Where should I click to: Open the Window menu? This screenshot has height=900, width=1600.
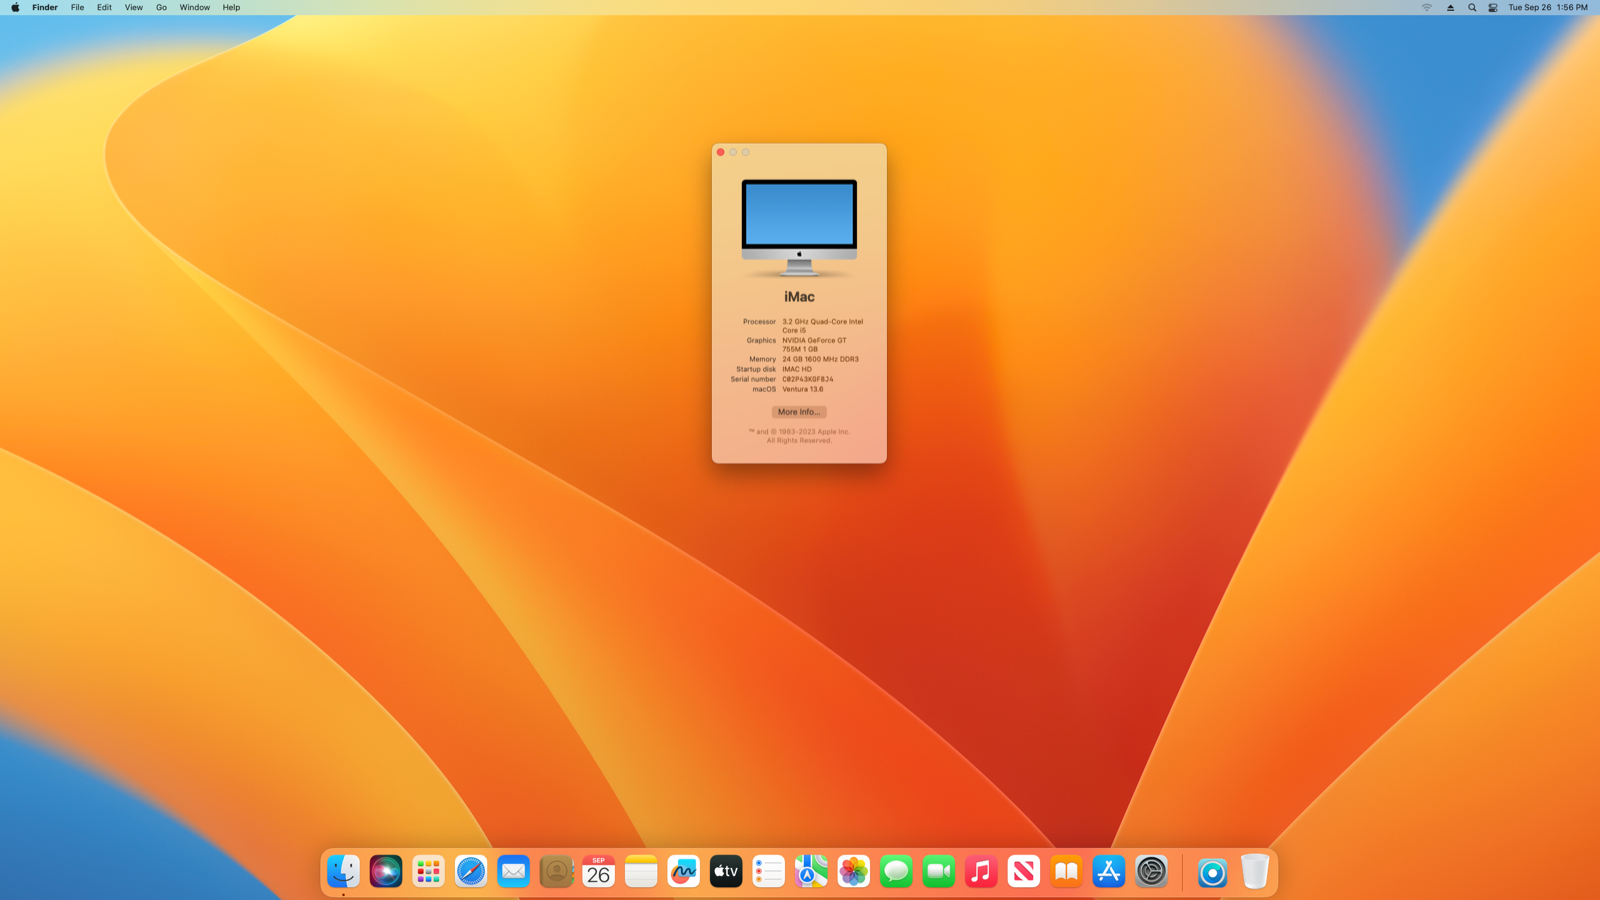[195, 7]
